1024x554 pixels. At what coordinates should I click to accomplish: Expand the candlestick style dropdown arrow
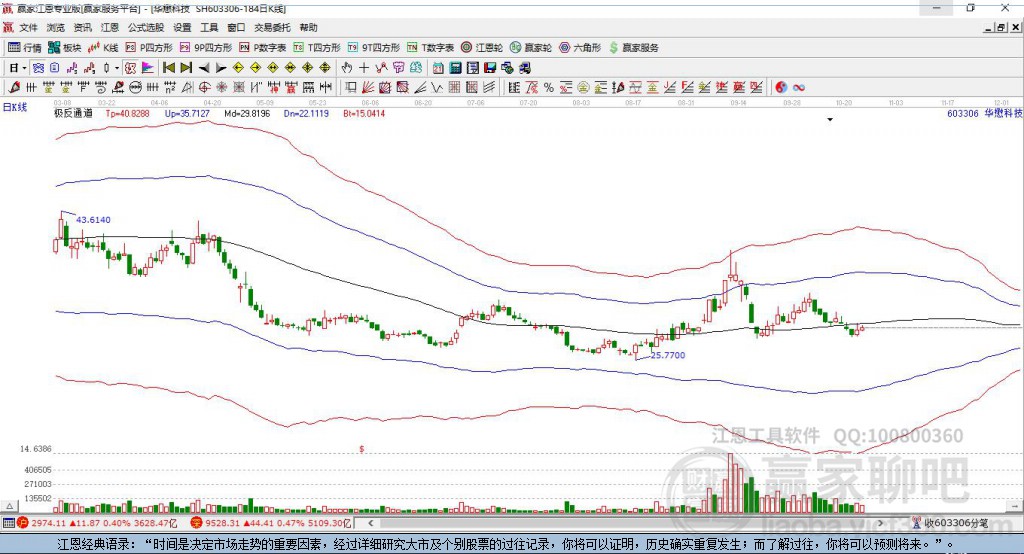(117, 68)
